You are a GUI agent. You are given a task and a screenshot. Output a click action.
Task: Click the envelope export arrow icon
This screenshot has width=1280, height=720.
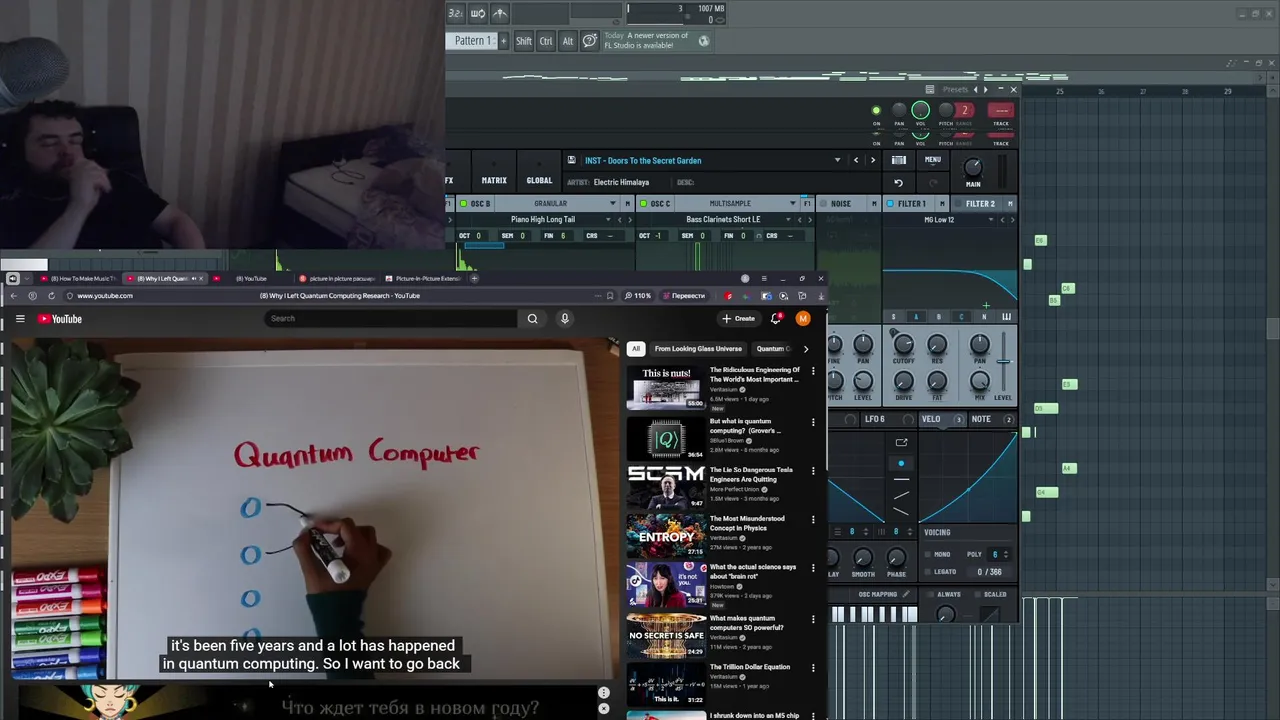pos(901,442)
